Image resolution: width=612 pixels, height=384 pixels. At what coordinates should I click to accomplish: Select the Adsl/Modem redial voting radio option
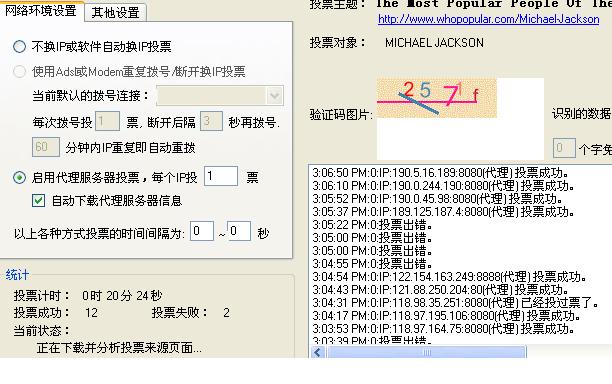(19, 71)
